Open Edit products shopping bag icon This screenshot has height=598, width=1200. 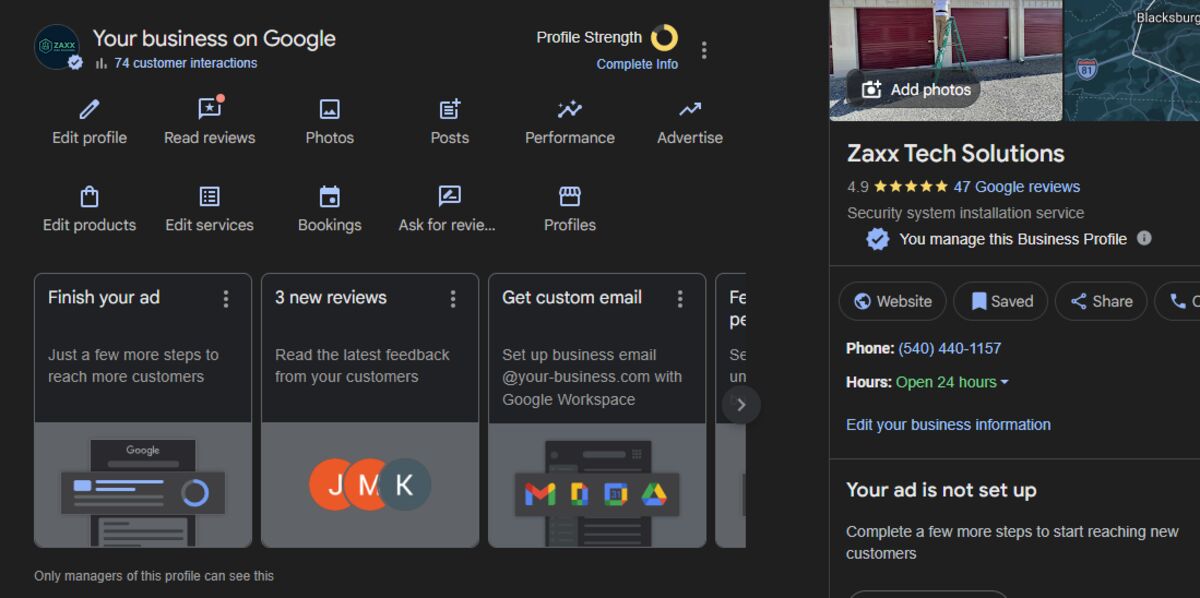89,197
